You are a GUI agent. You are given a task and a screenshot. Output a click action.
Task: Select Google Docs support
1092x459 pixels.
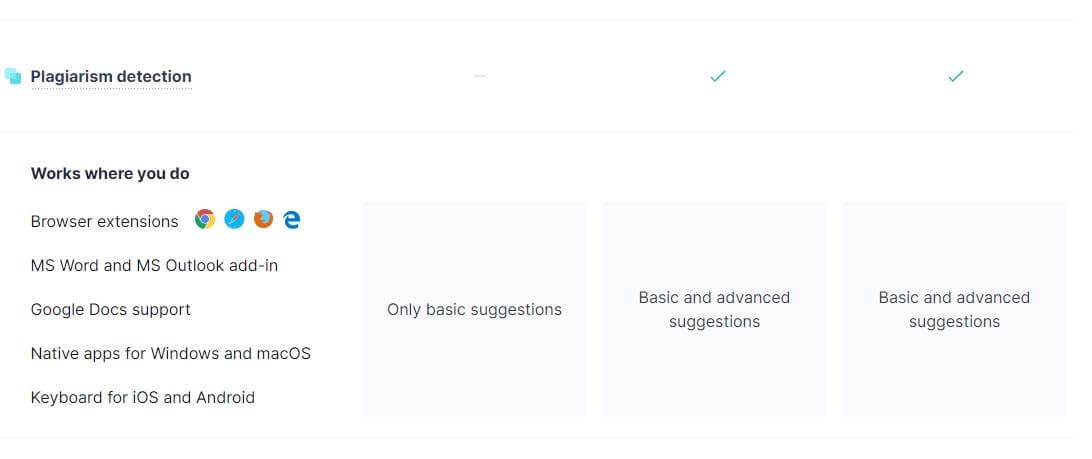tap(111, 309)
